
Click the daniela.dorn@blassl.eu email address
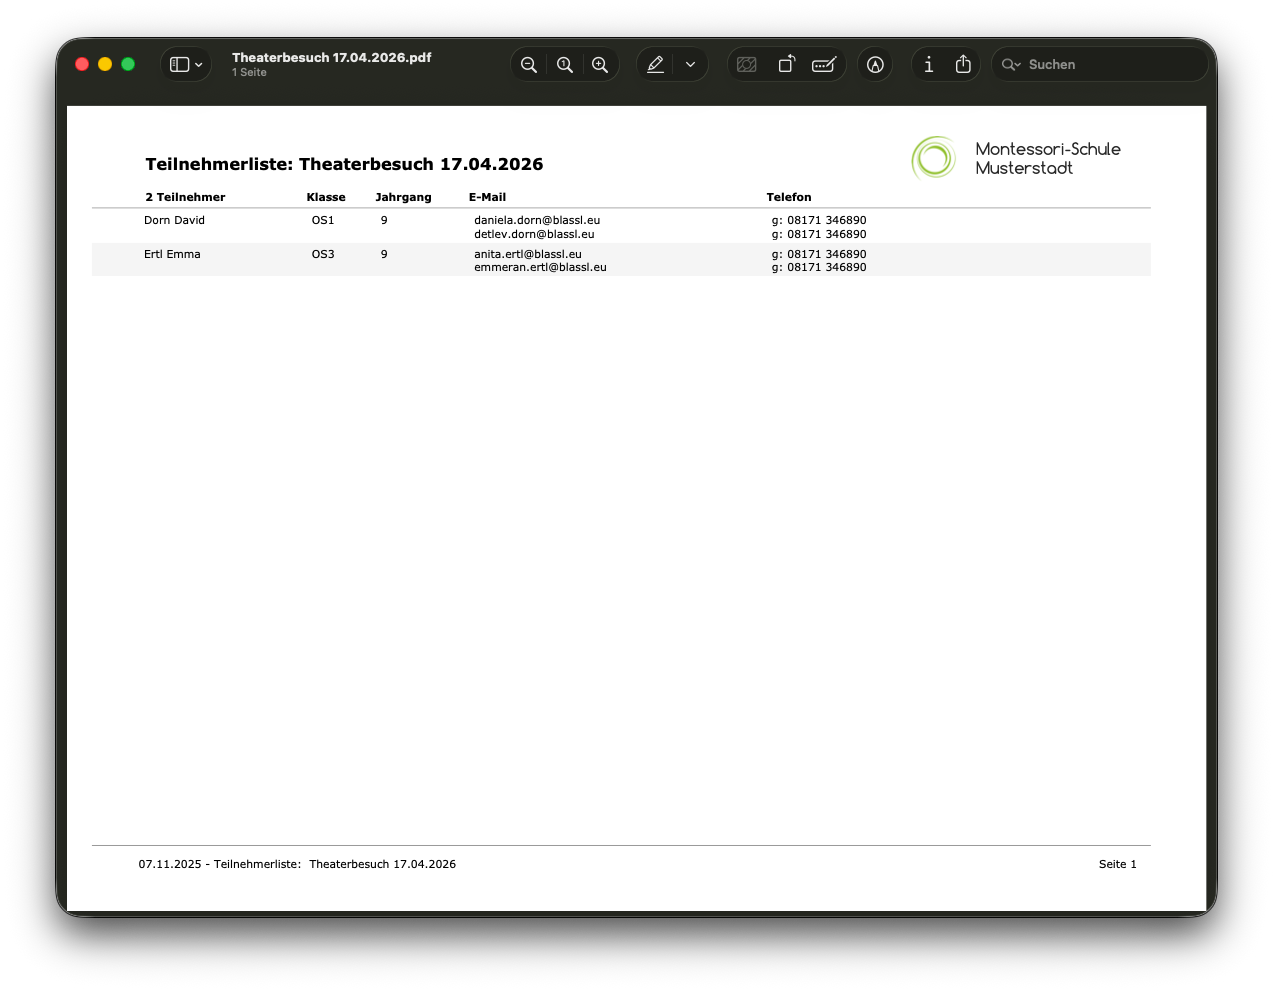point(537,220)
